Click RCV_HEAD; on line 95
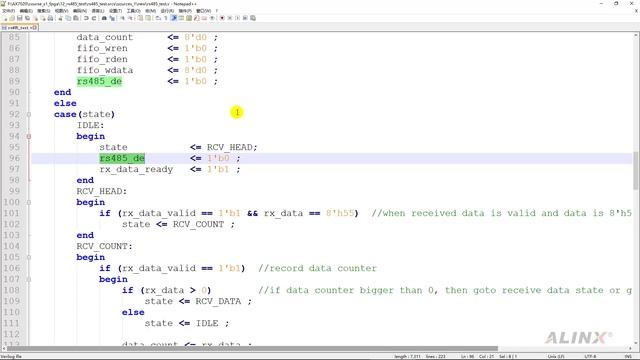 (x=232, y=147)
